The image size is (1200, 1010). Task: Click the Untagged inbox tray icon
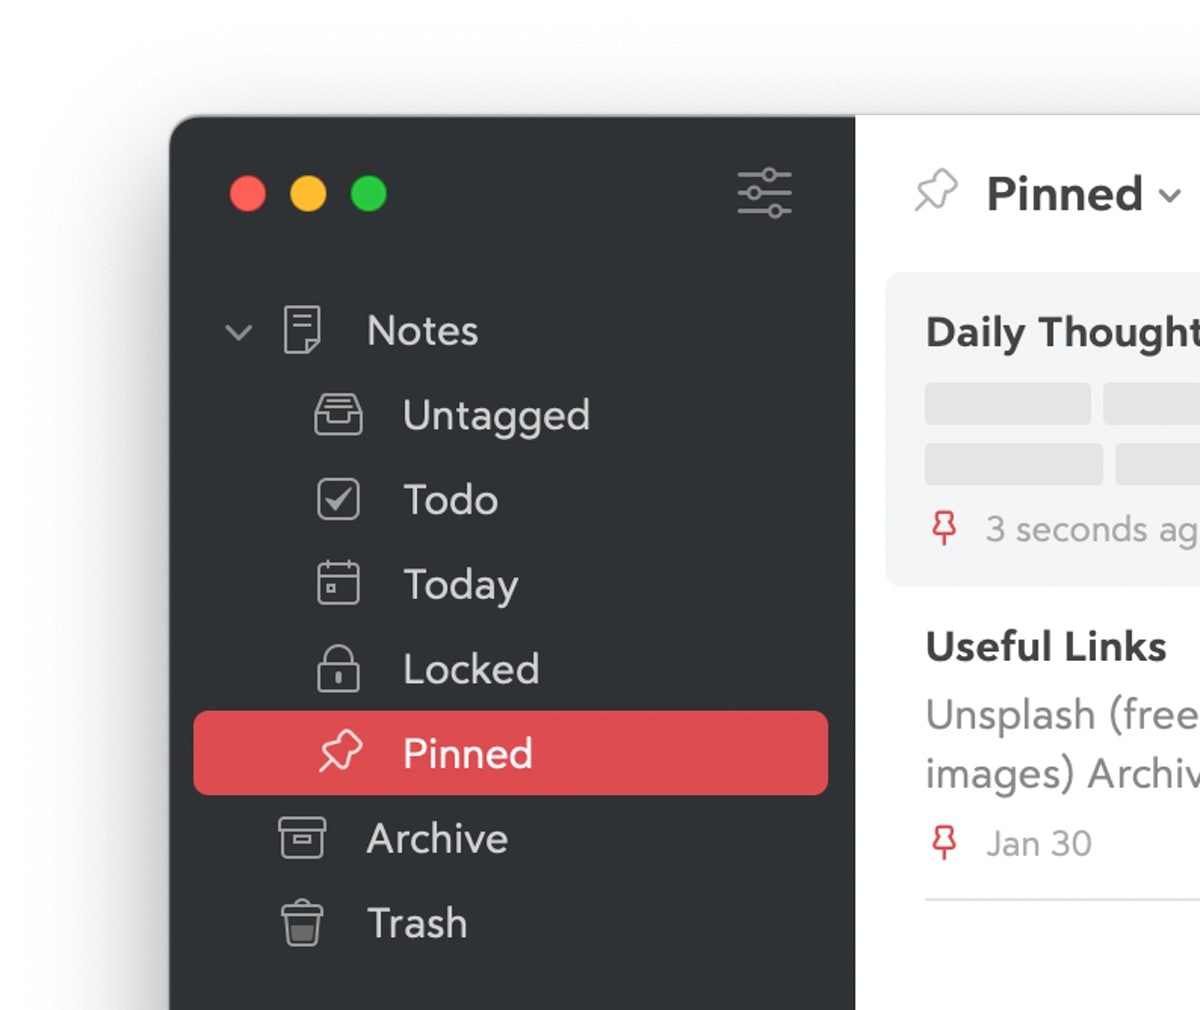338,415
